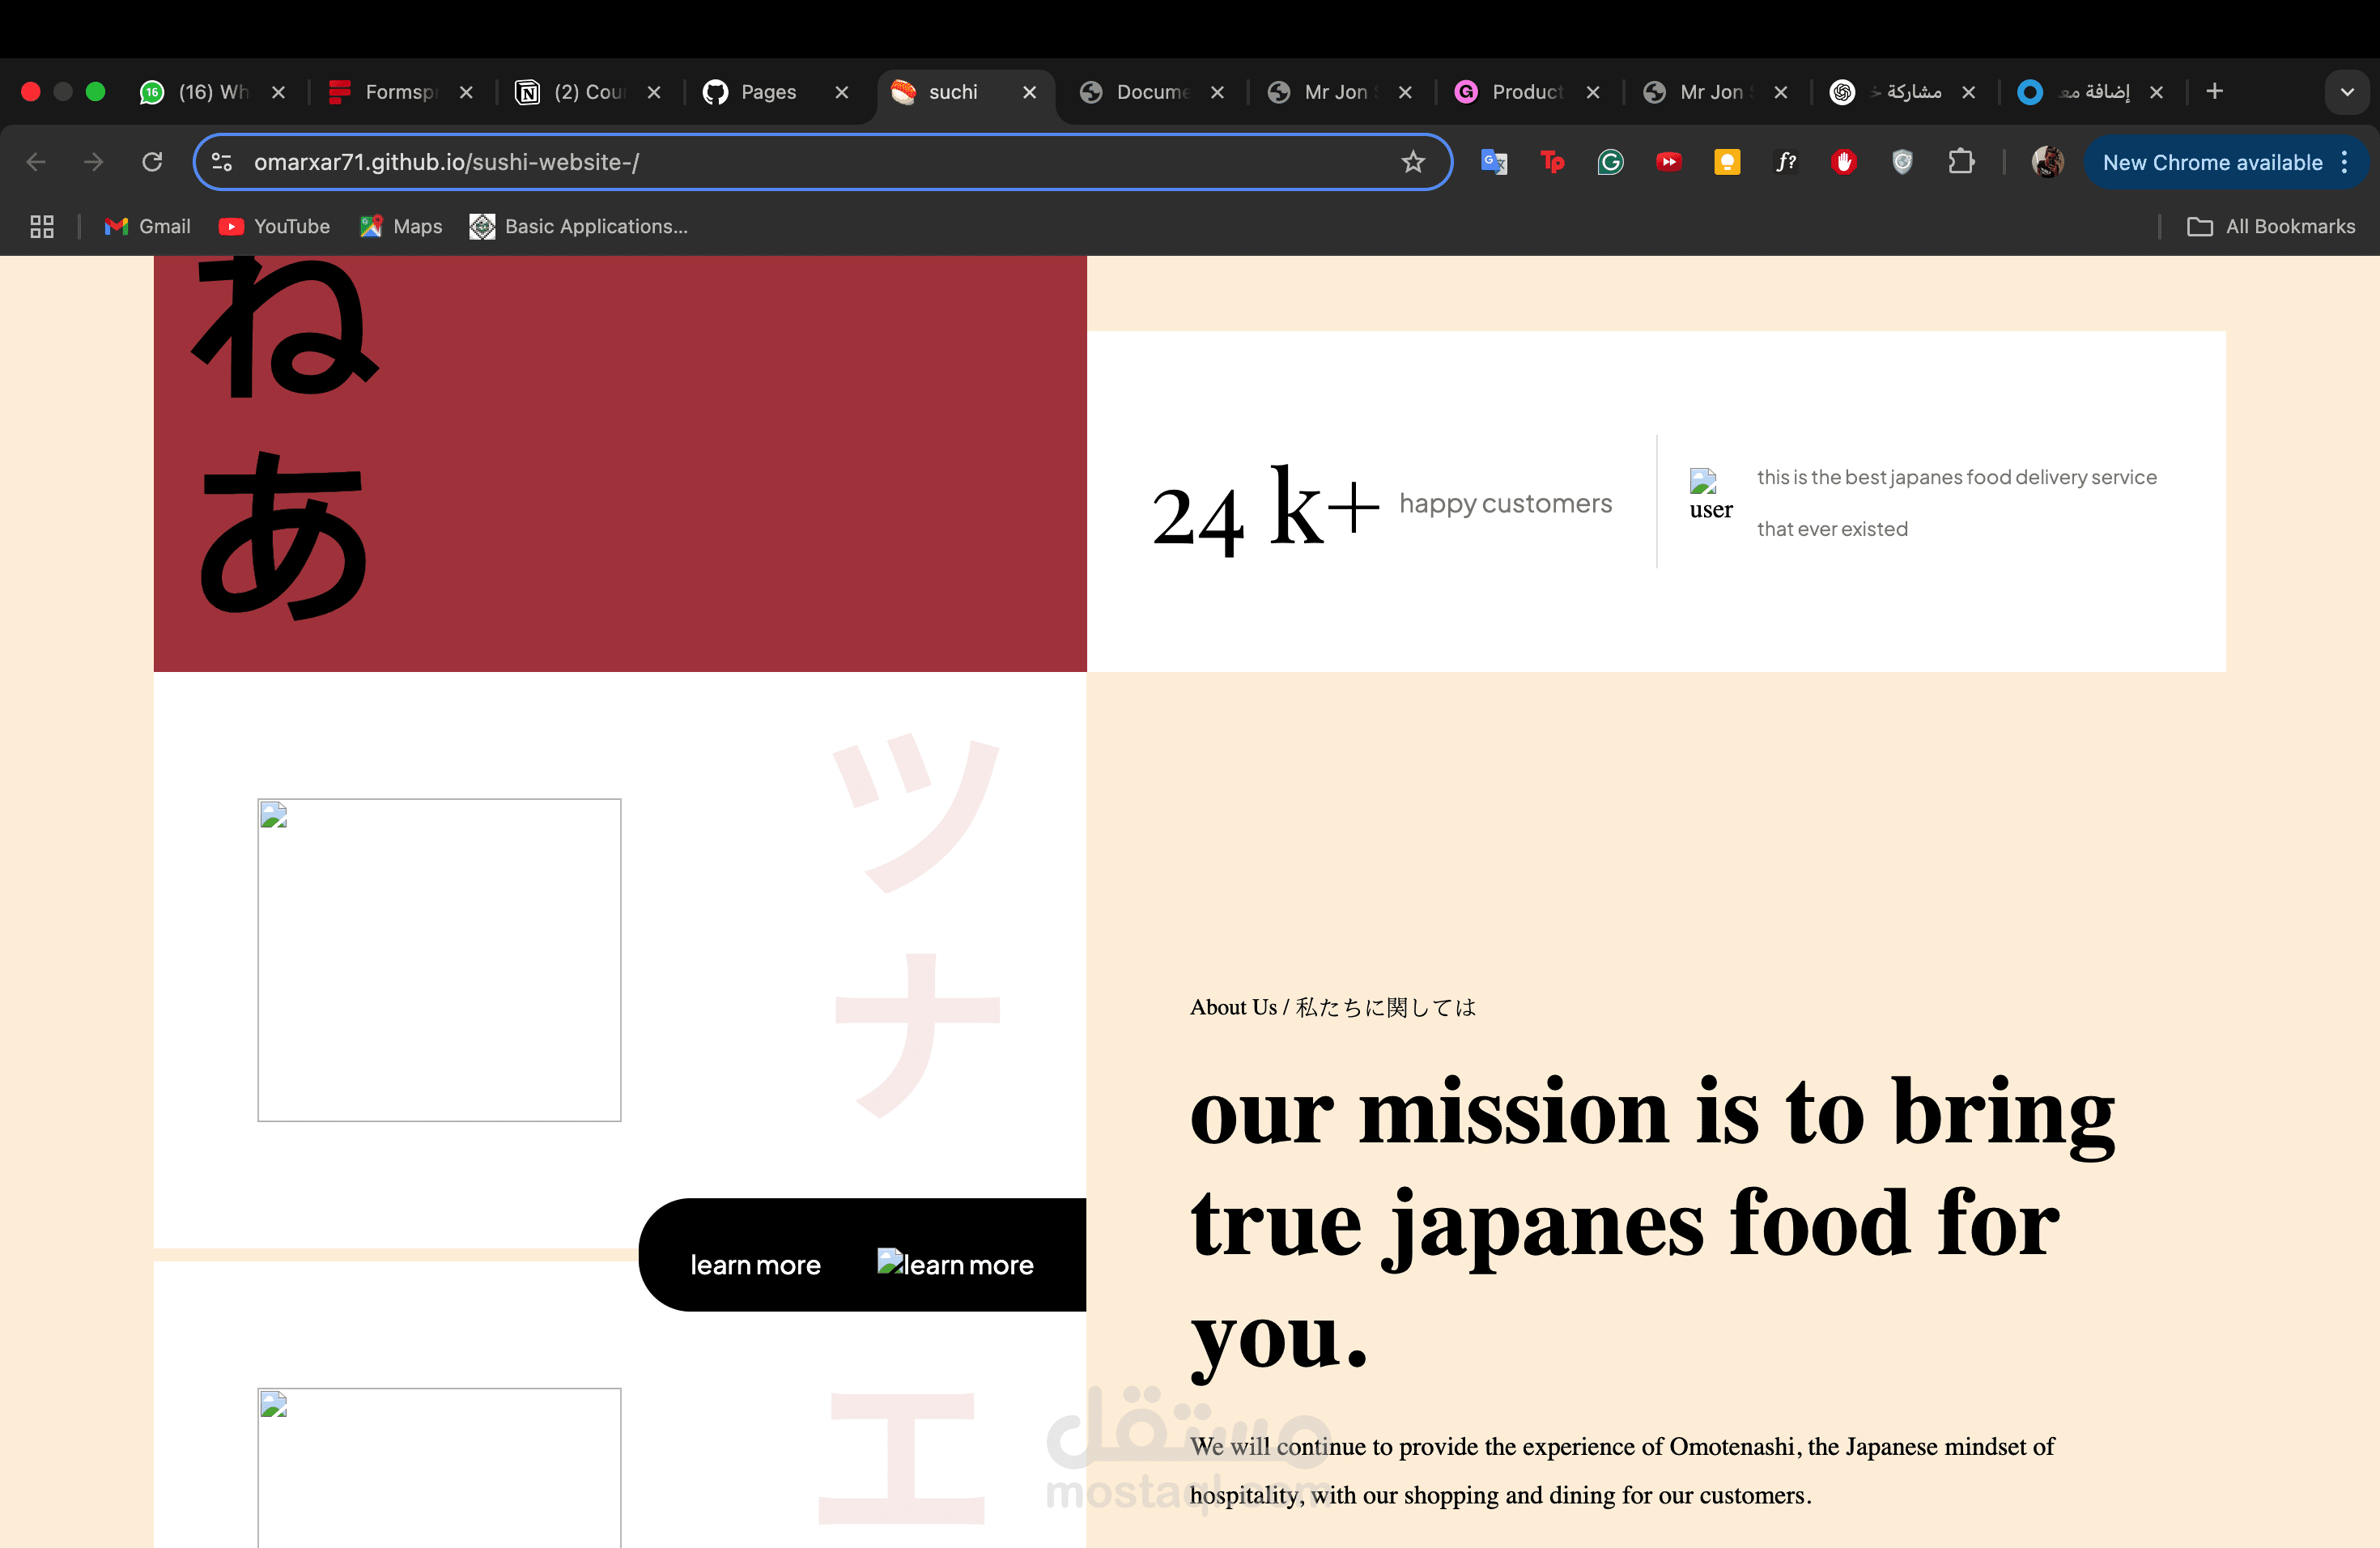
Task: Open Chrome three-dot menu
Action: point(2345,162)
